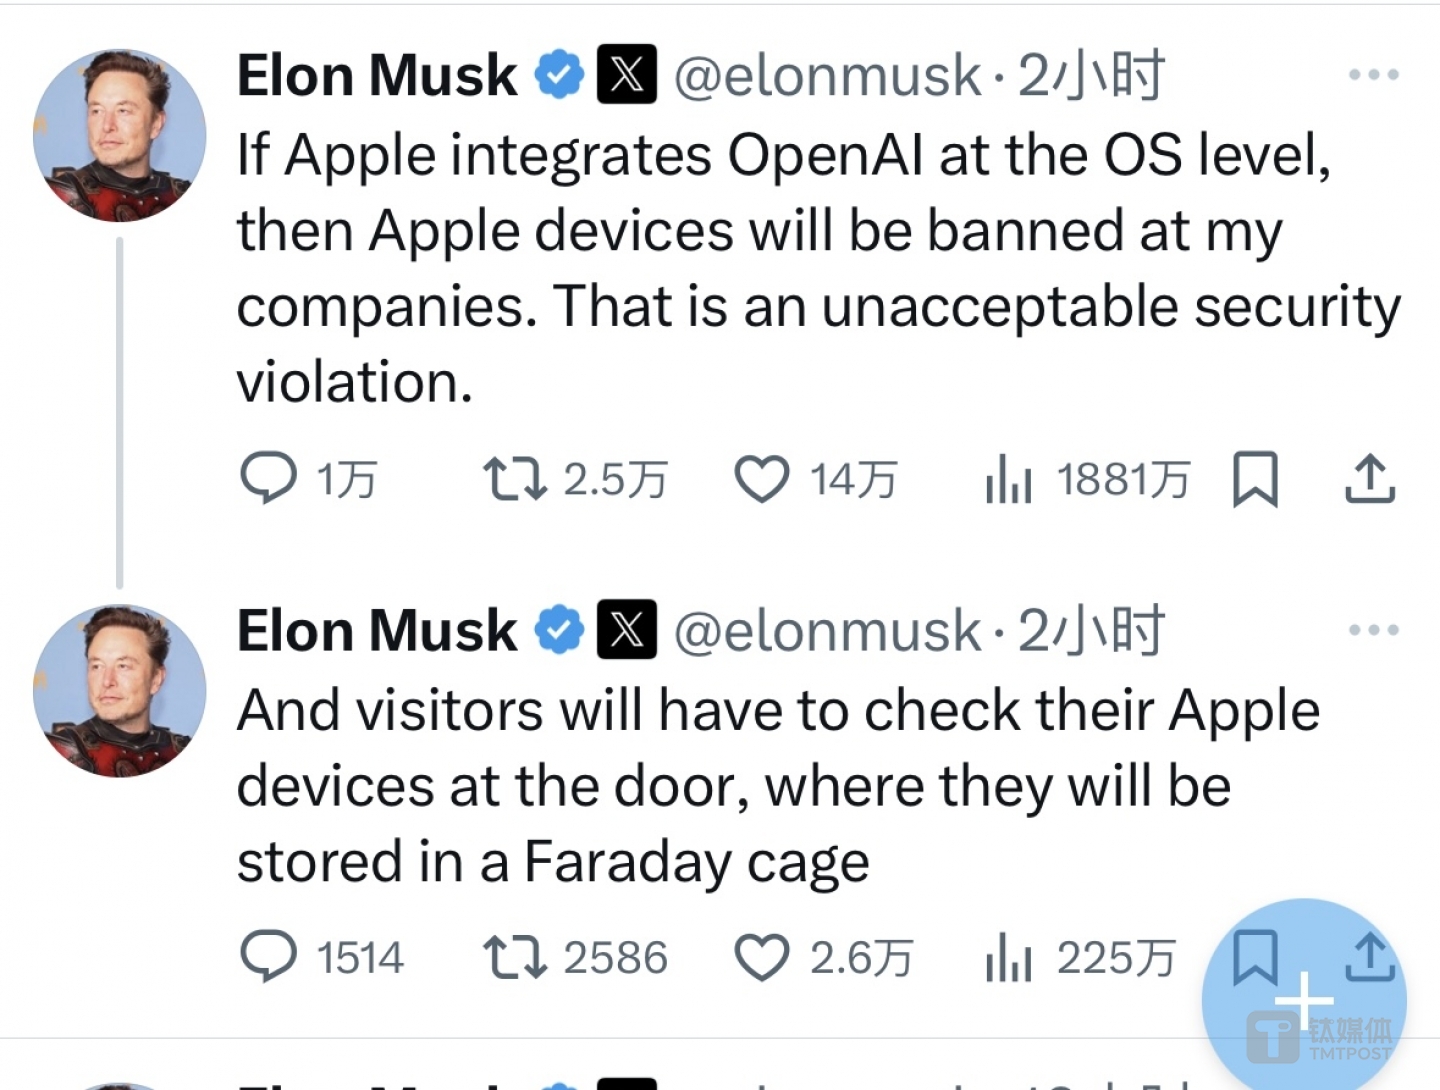Open Elon Musk name on second tweet

[377, 631]
